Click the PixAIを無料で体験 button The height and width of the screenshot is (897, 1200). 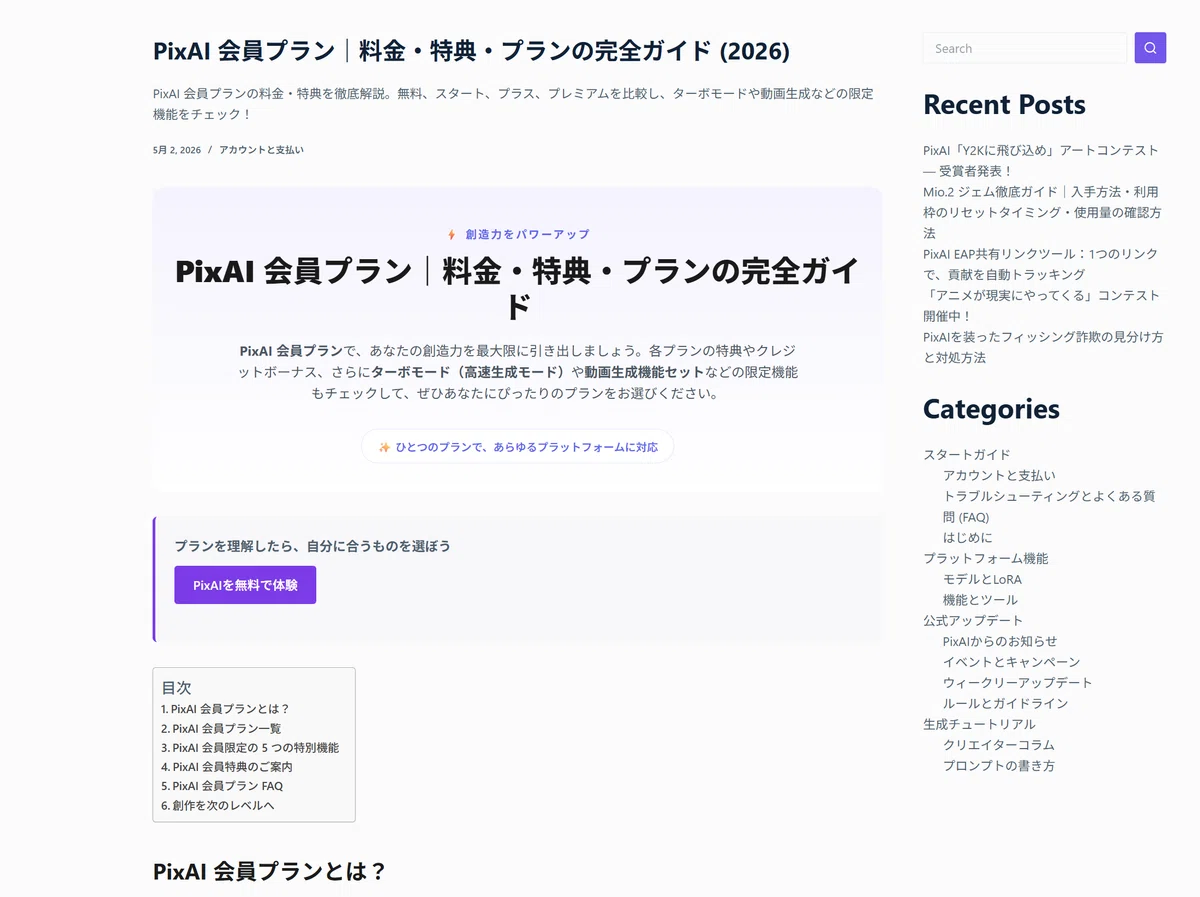click(245, 585)
